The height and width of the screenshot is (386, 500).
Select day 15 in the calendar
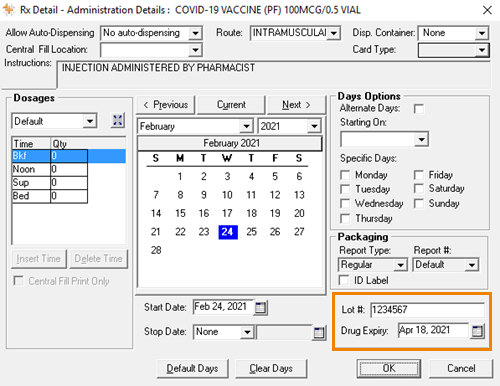[x=180, y=213]
